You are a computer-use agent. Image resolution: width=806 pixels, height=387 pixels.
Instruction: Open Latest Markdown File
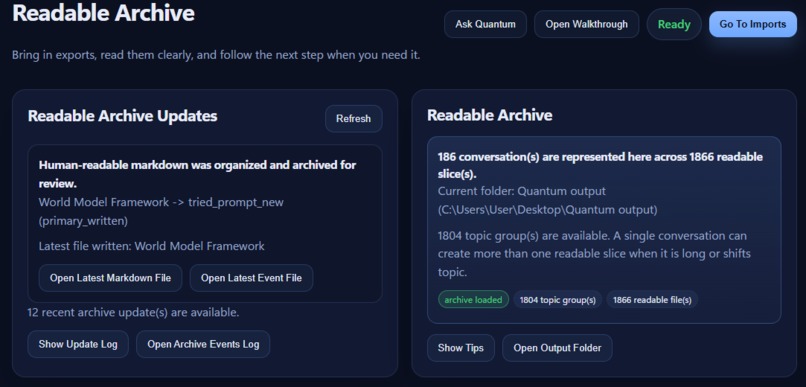tap(111, 278)
